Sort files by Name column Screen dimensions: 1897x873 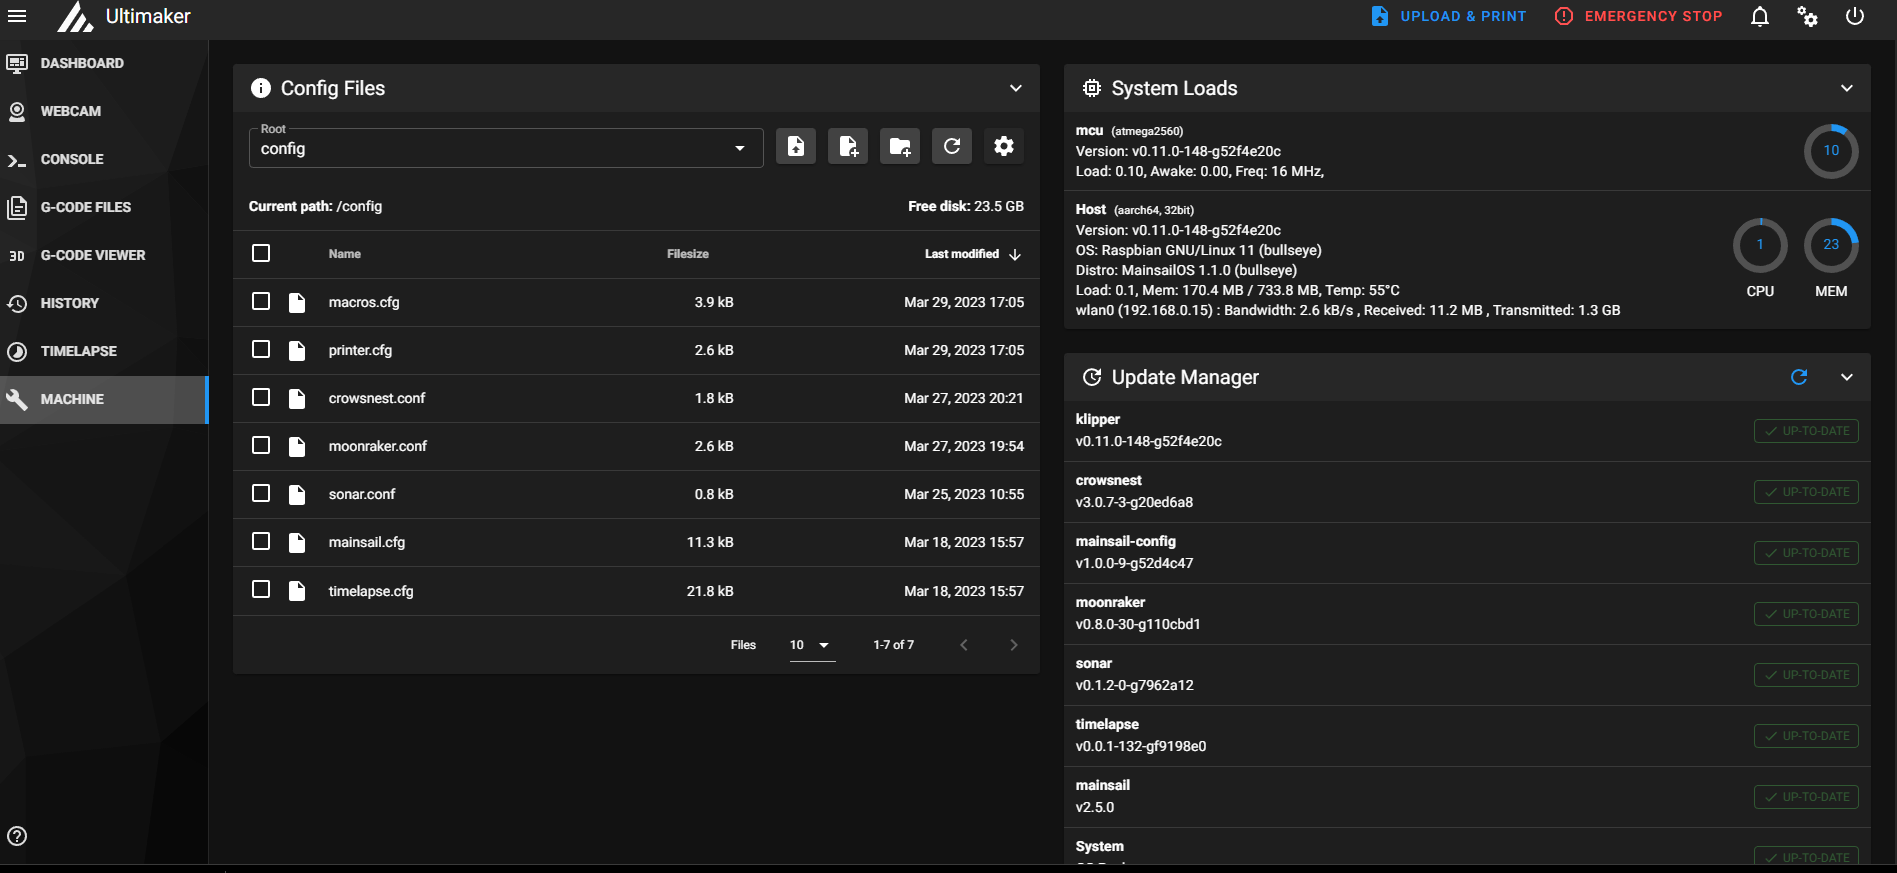pos(345,254)
